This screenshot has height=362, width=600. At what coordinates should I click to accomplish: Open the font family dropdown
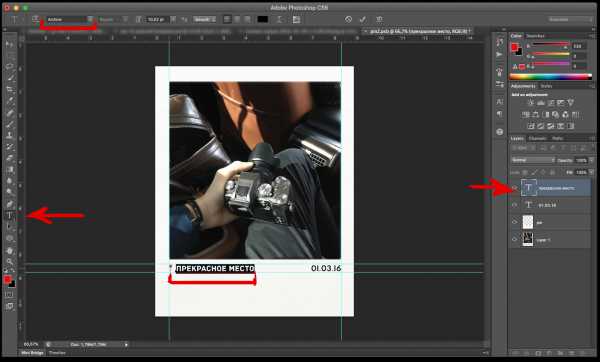70,19
